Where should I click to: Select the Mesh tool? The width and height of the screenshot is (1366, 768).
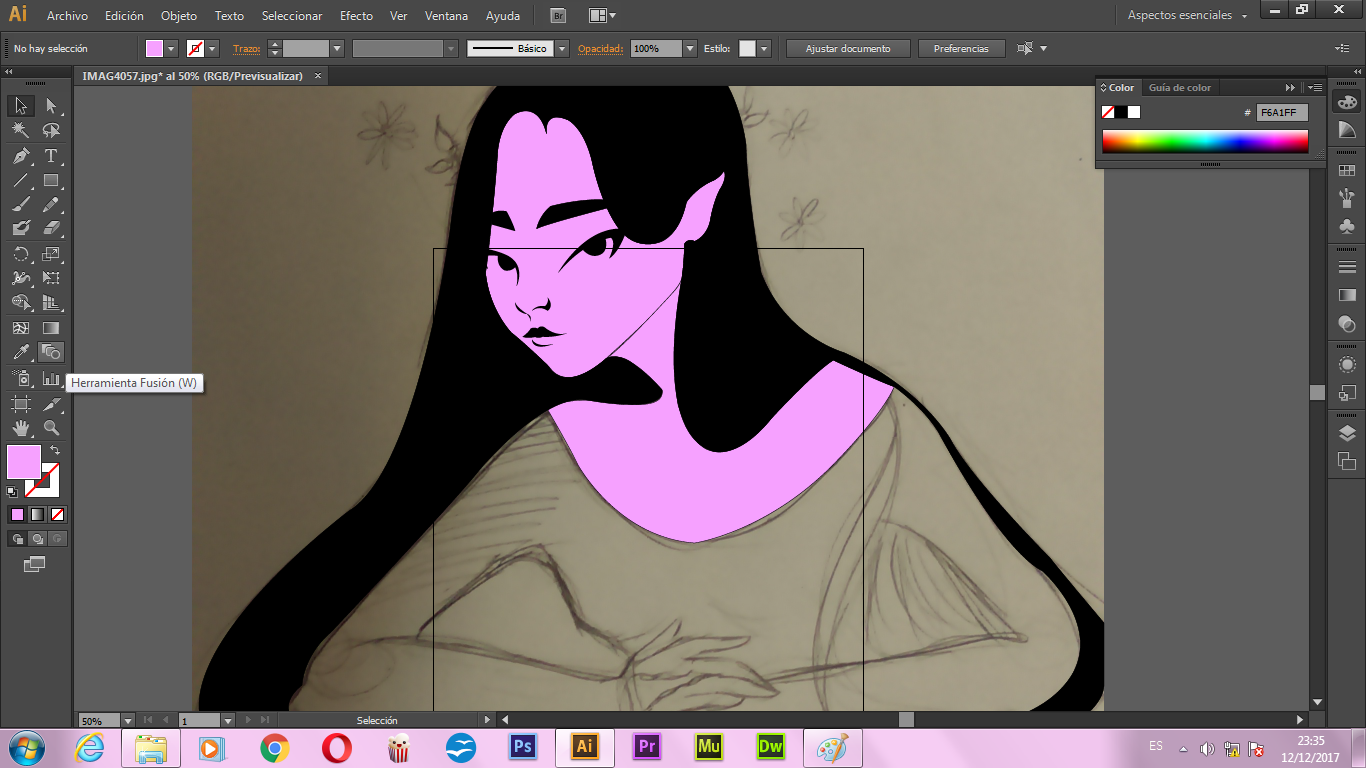coord(21,328)
